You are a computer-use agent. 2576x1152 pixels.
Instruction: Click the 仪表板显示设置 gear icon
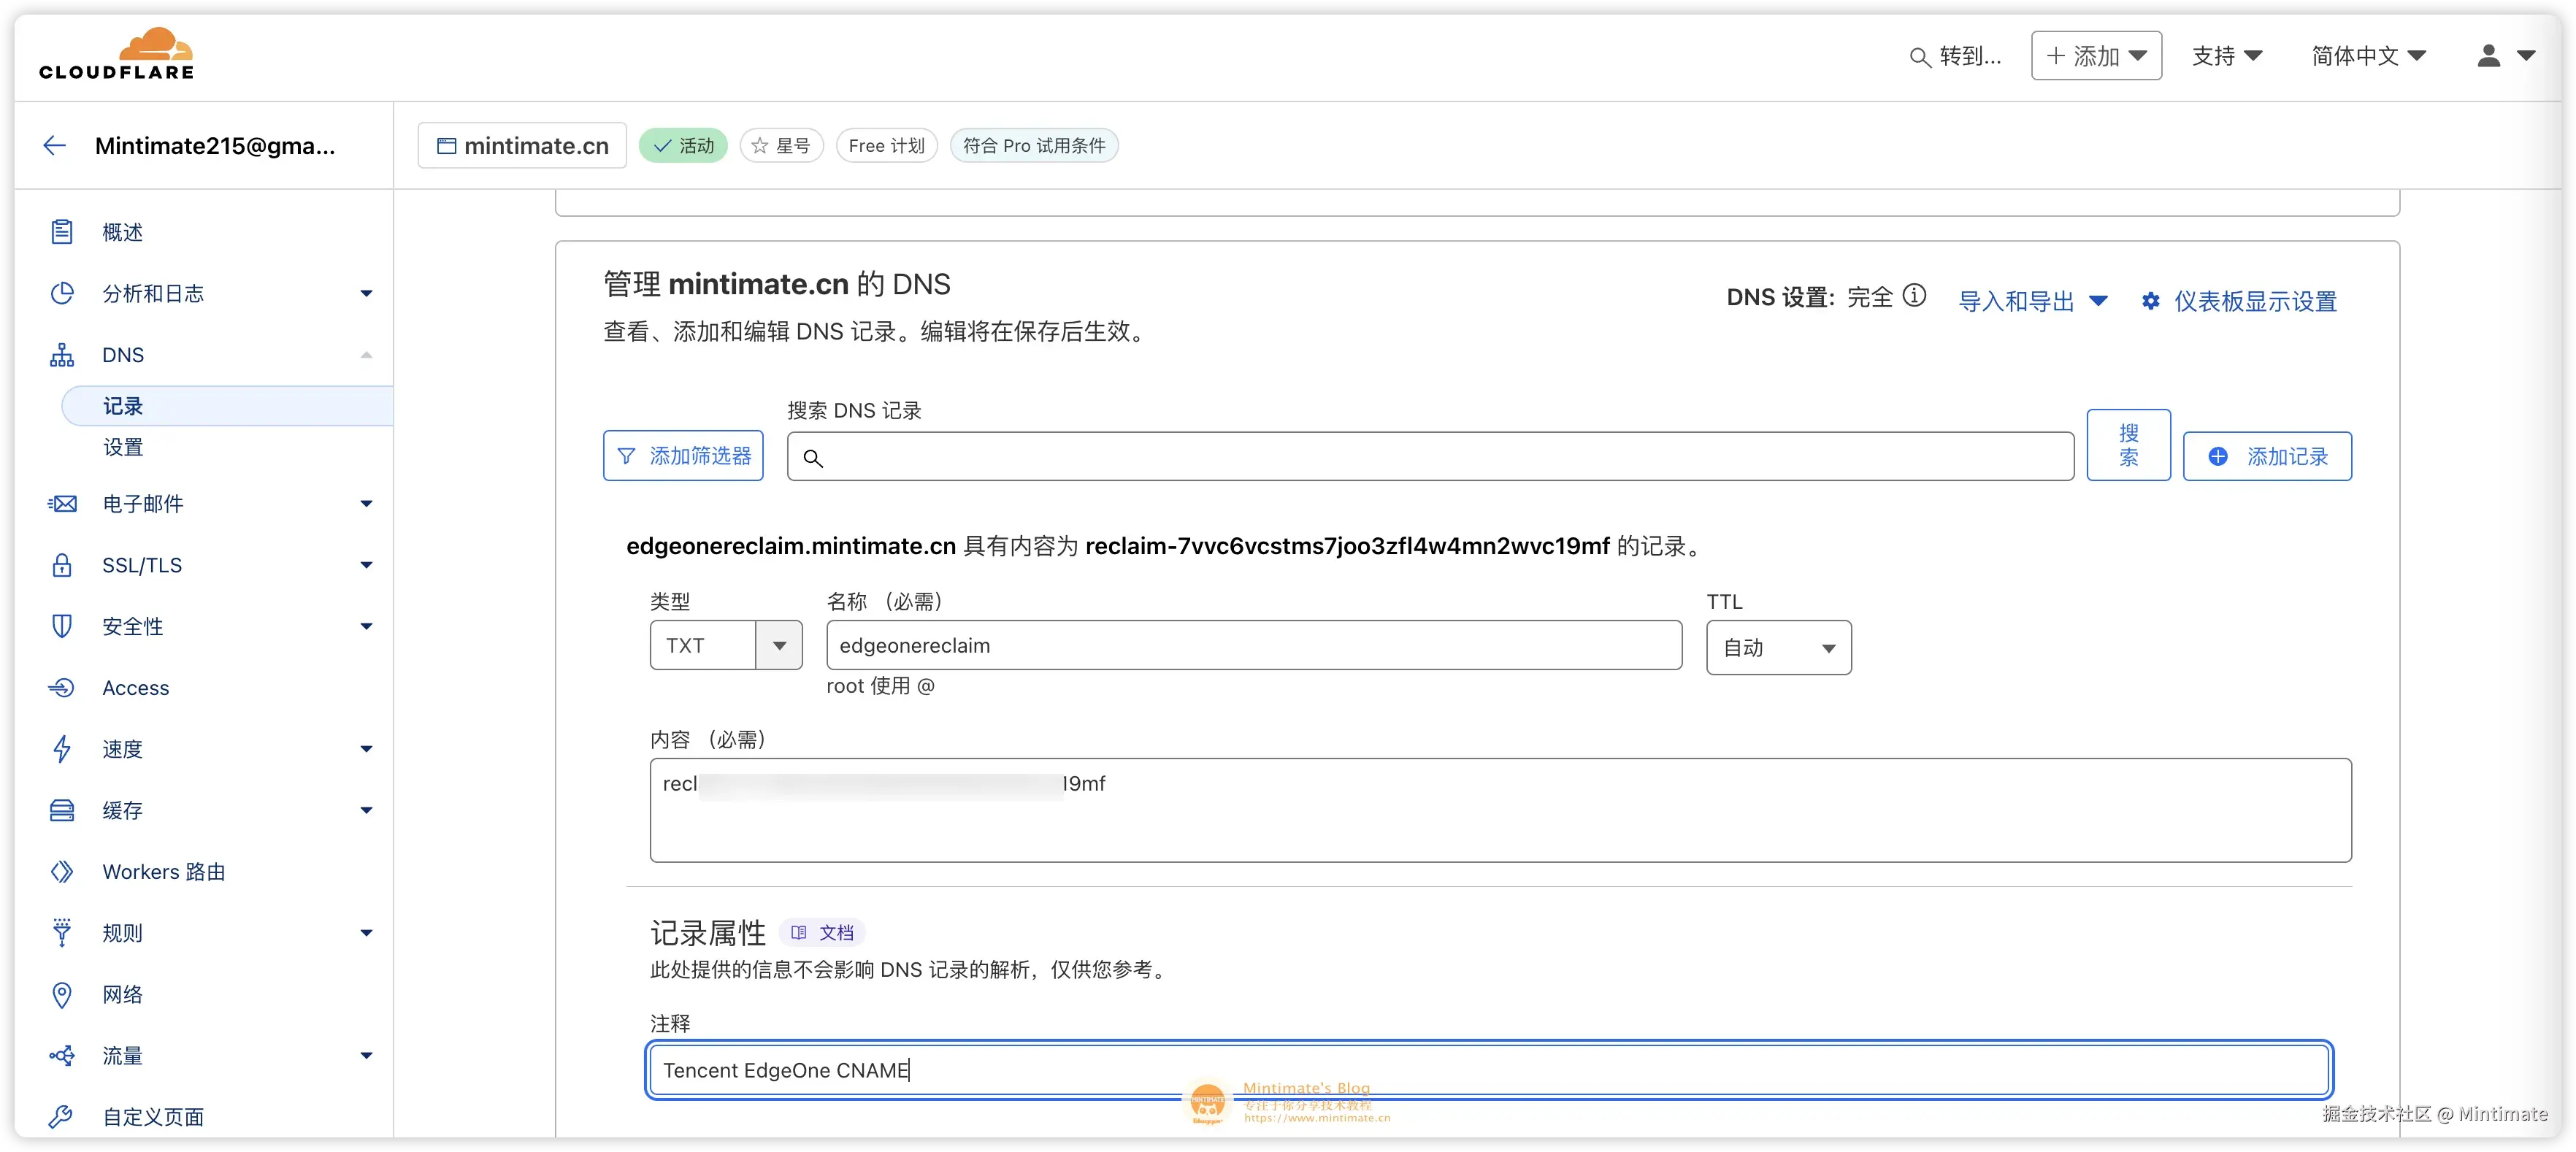[2150, 301]
